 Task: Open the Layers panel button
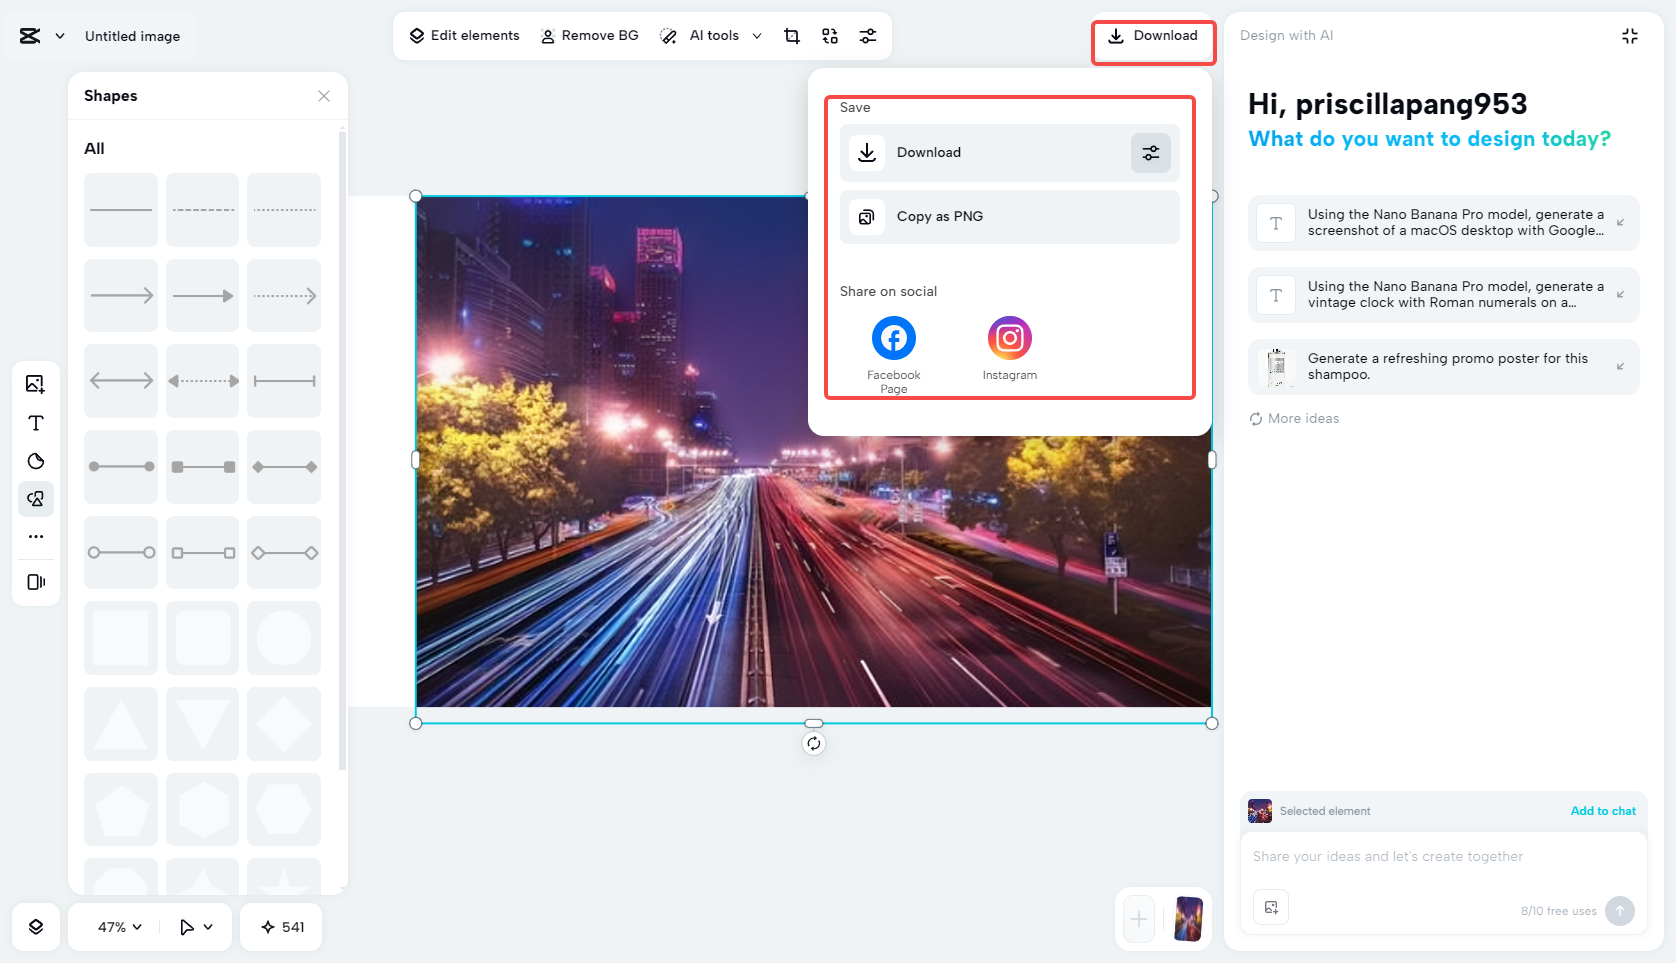pos(36,927)
